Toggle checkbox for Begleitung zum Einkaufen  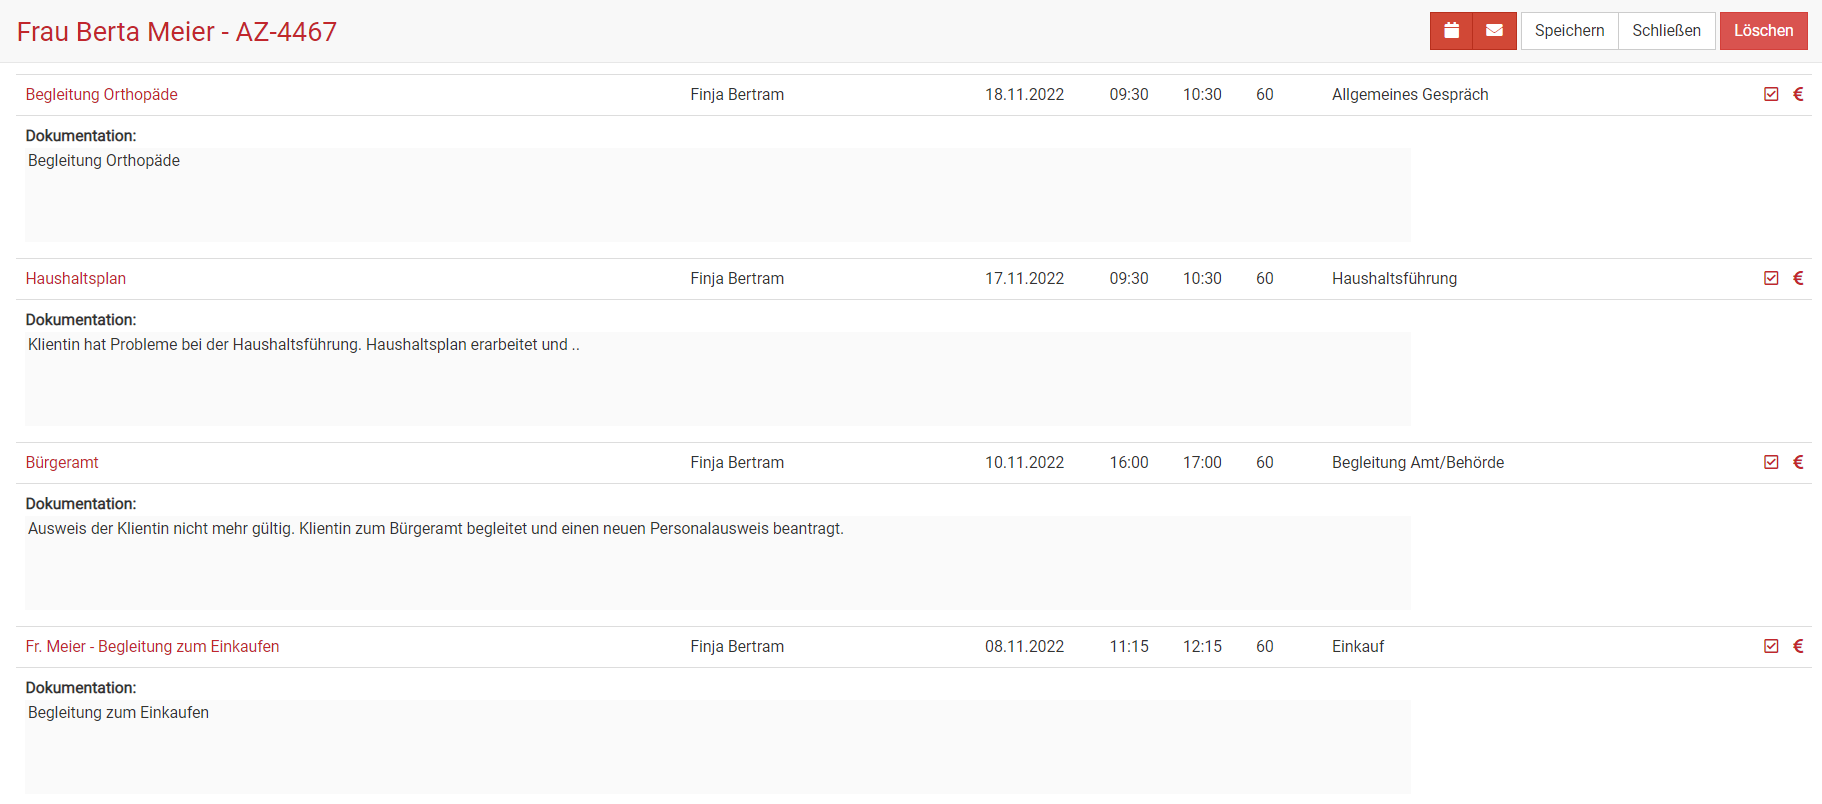point(1771,646)
